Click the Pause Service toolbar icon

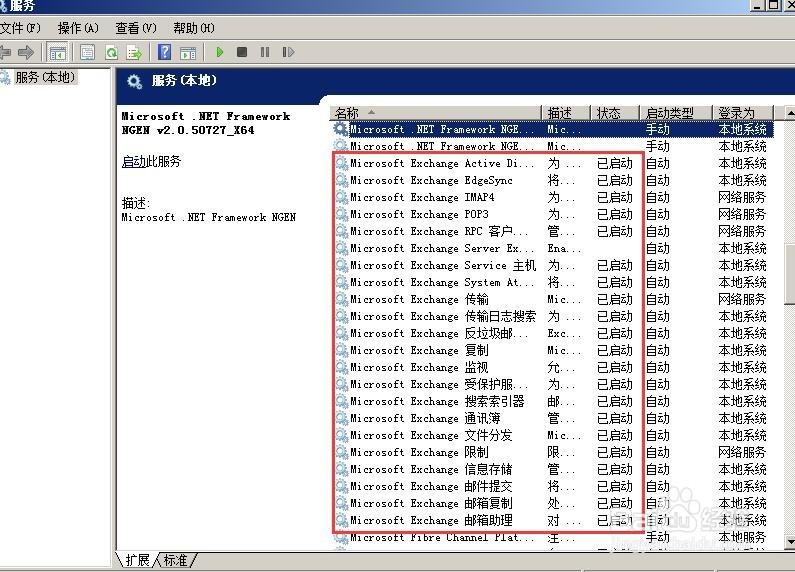(265, 52)
